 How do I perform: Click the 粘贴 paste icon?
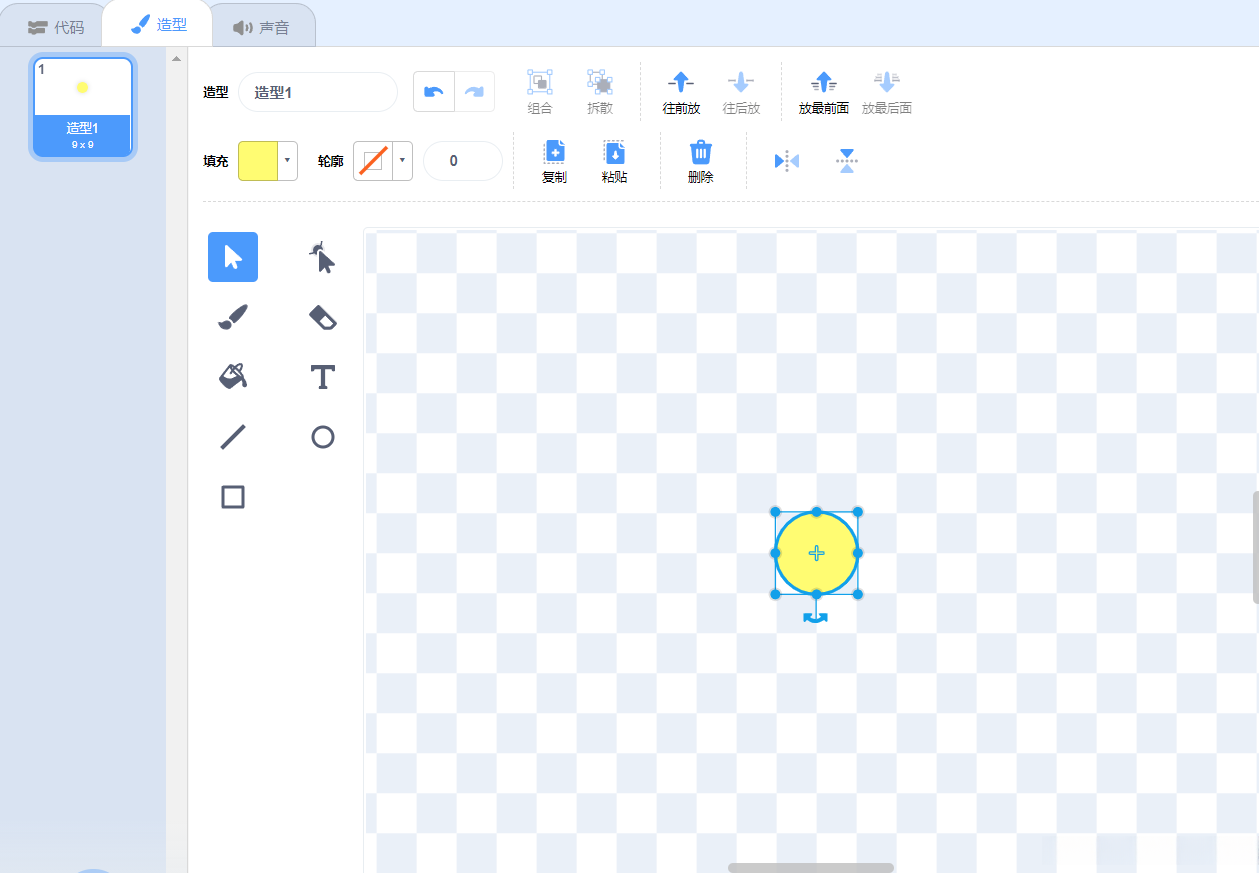[x=614, y=152]
